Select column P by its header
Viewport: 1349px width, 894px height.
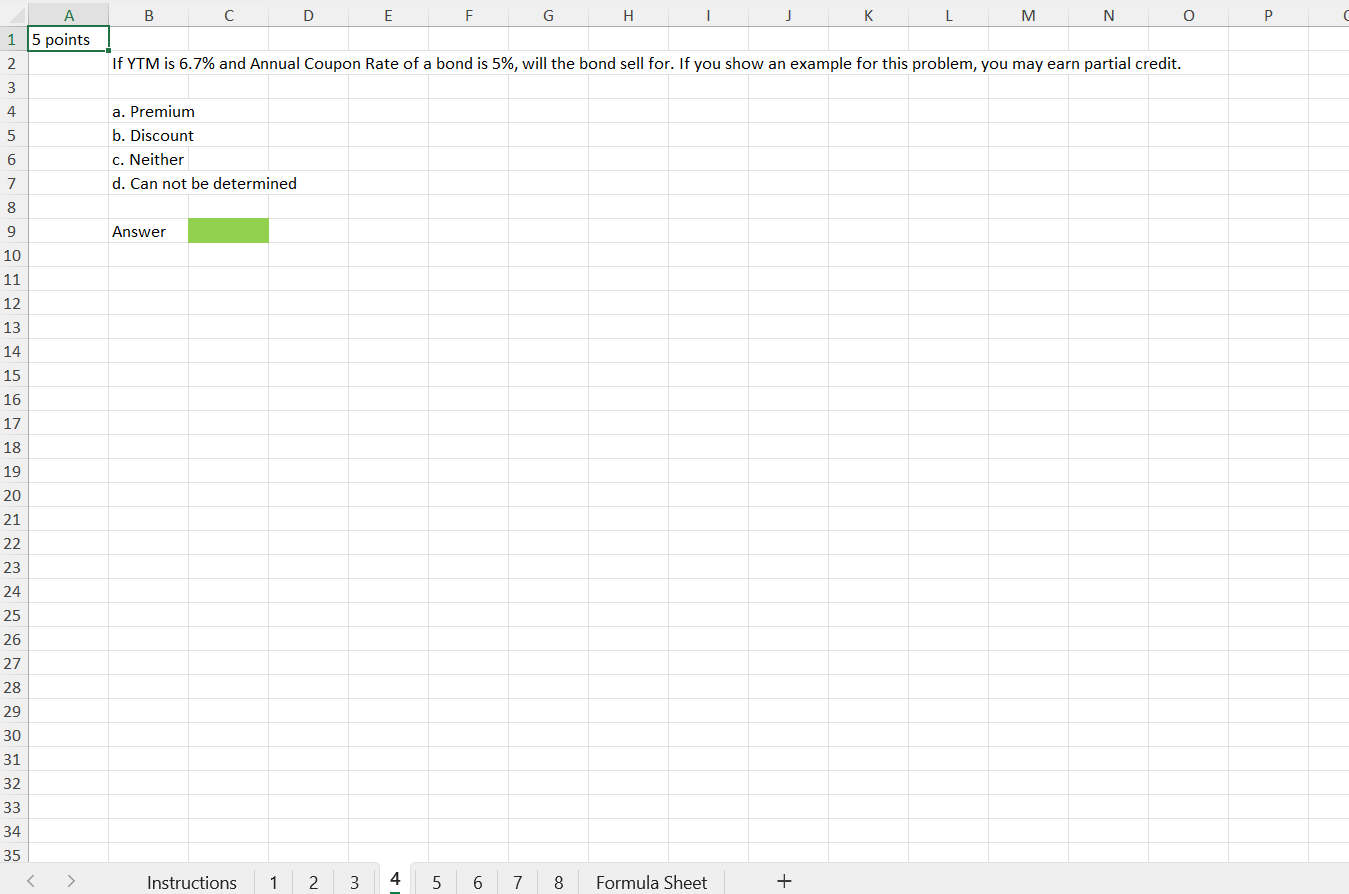pyautogui.click(x=1268, y=15)
